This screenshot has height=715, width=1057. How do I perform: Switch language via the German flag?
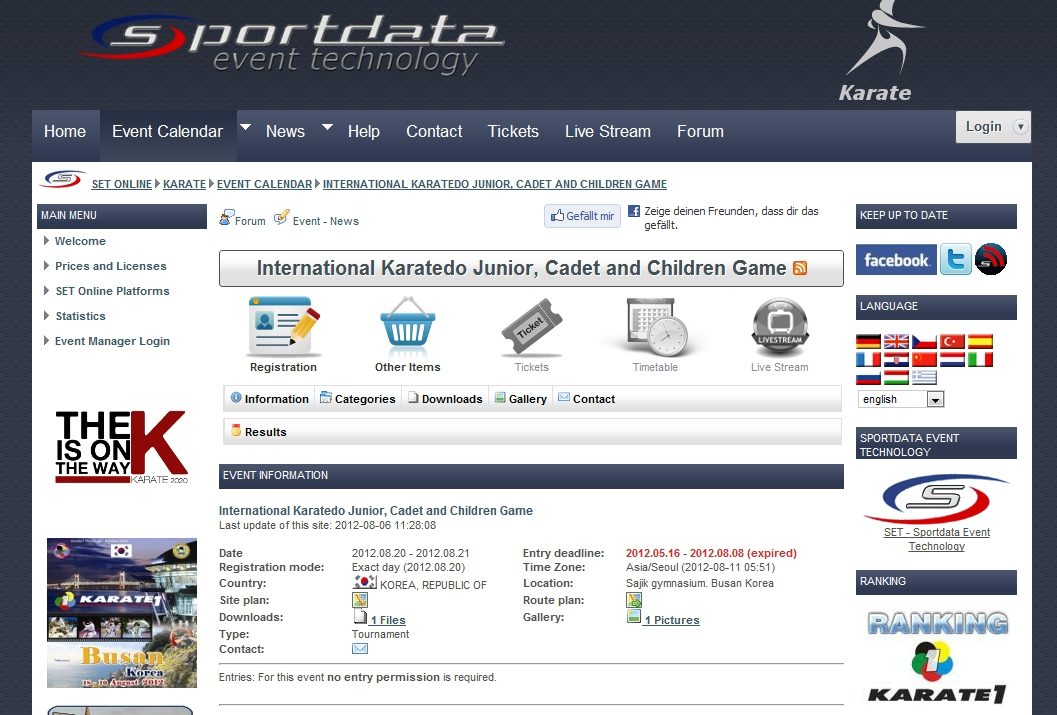point(868,342)
